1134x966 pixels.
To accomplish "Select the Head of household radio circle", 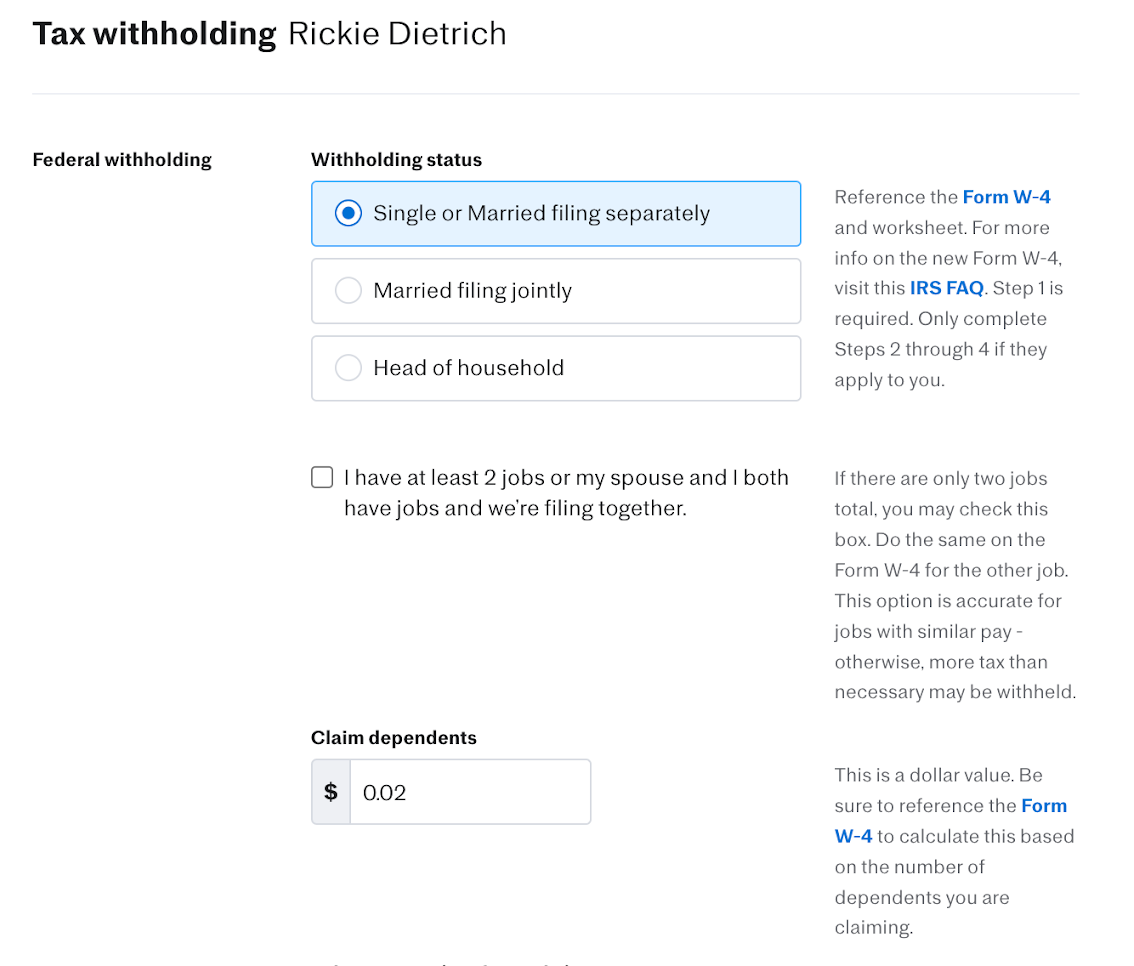I will coord(348,368).
